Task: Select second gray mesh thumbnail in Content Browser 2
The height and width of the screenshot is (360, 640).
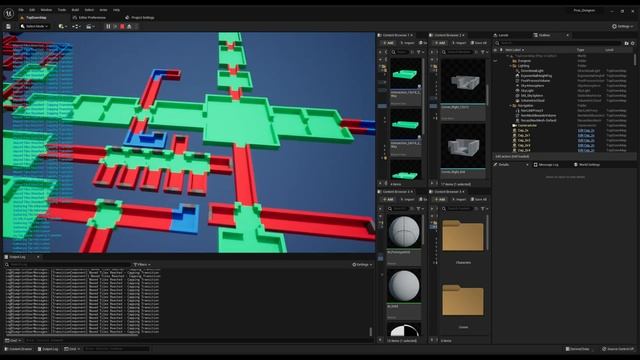Action: (463, 147)
